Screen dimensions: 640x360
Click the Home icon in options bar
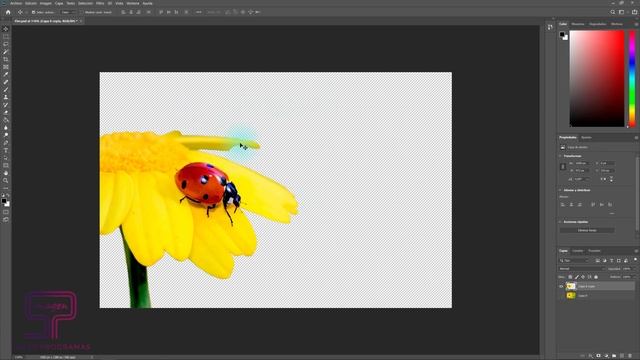point(8,12)
